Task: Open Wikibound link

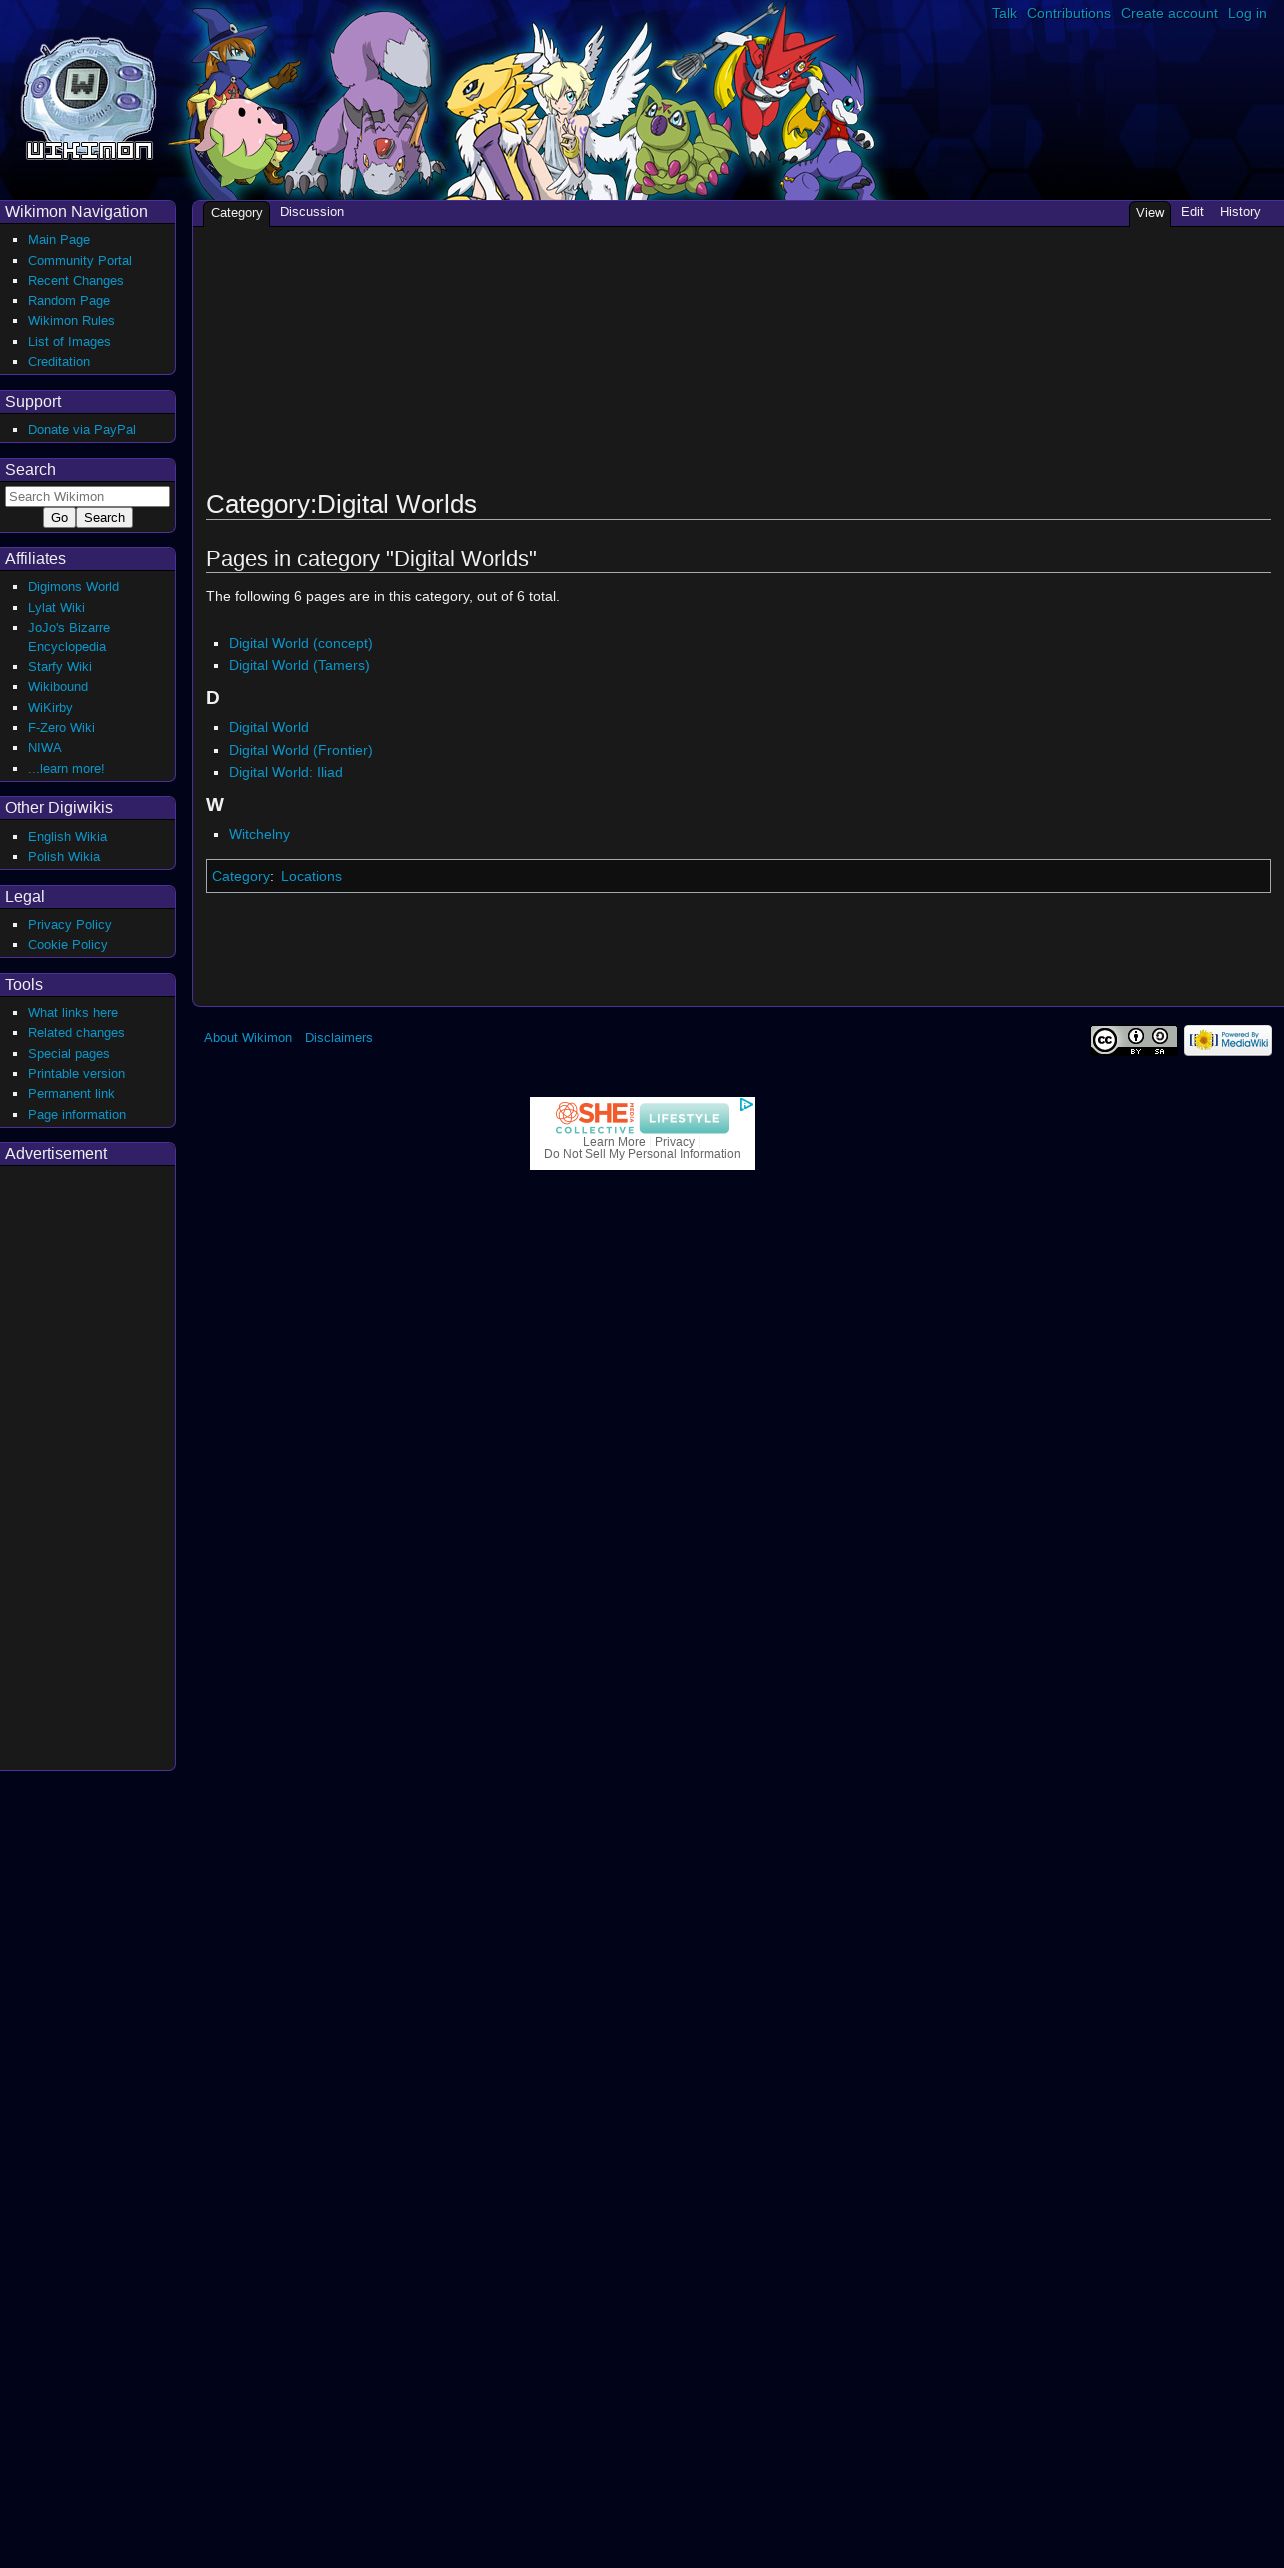Action: (x=58, y=687)
